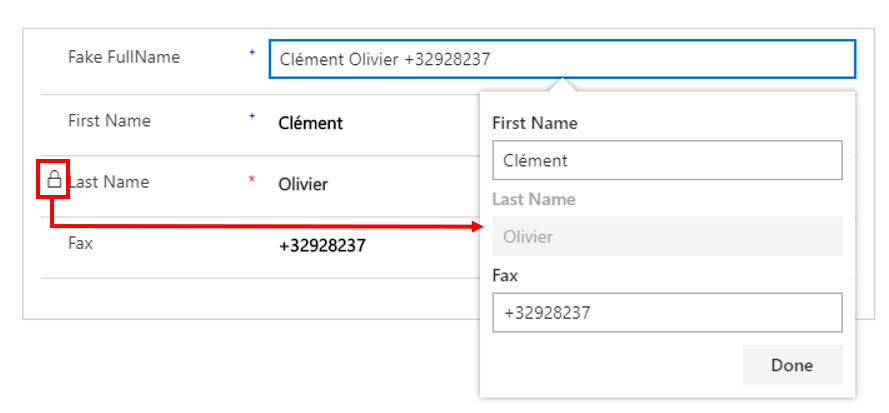Edit the Fax box in the flyout
The image size is (889, 413).
[667, 313]
